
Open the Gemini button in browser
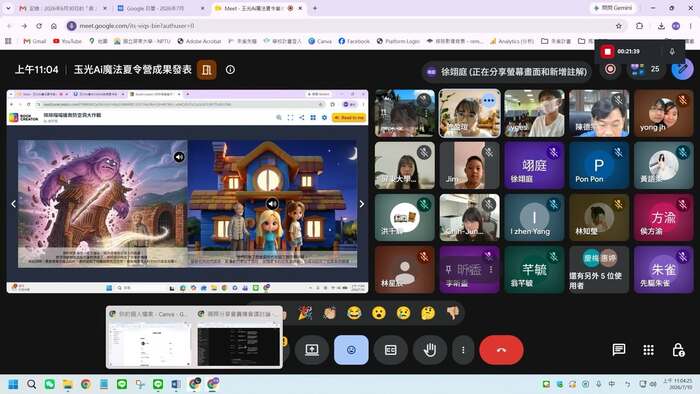[x=612, y=8]
